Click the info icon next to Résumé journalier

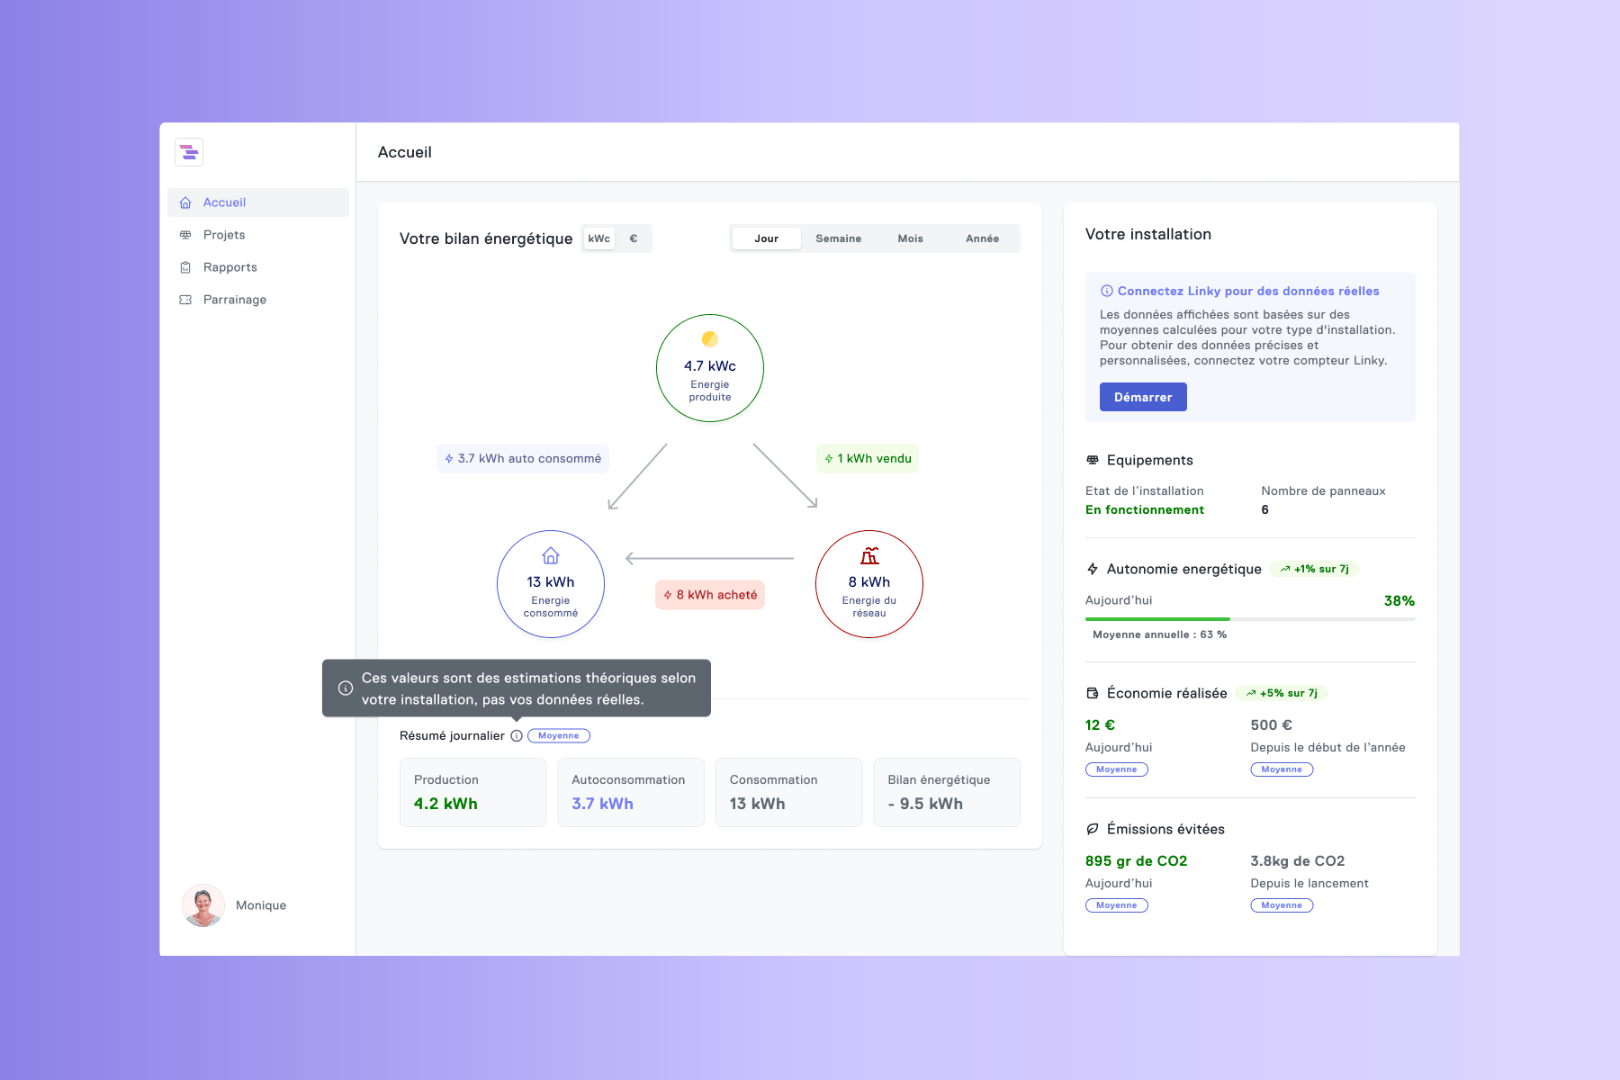click(x=516, y=736)
